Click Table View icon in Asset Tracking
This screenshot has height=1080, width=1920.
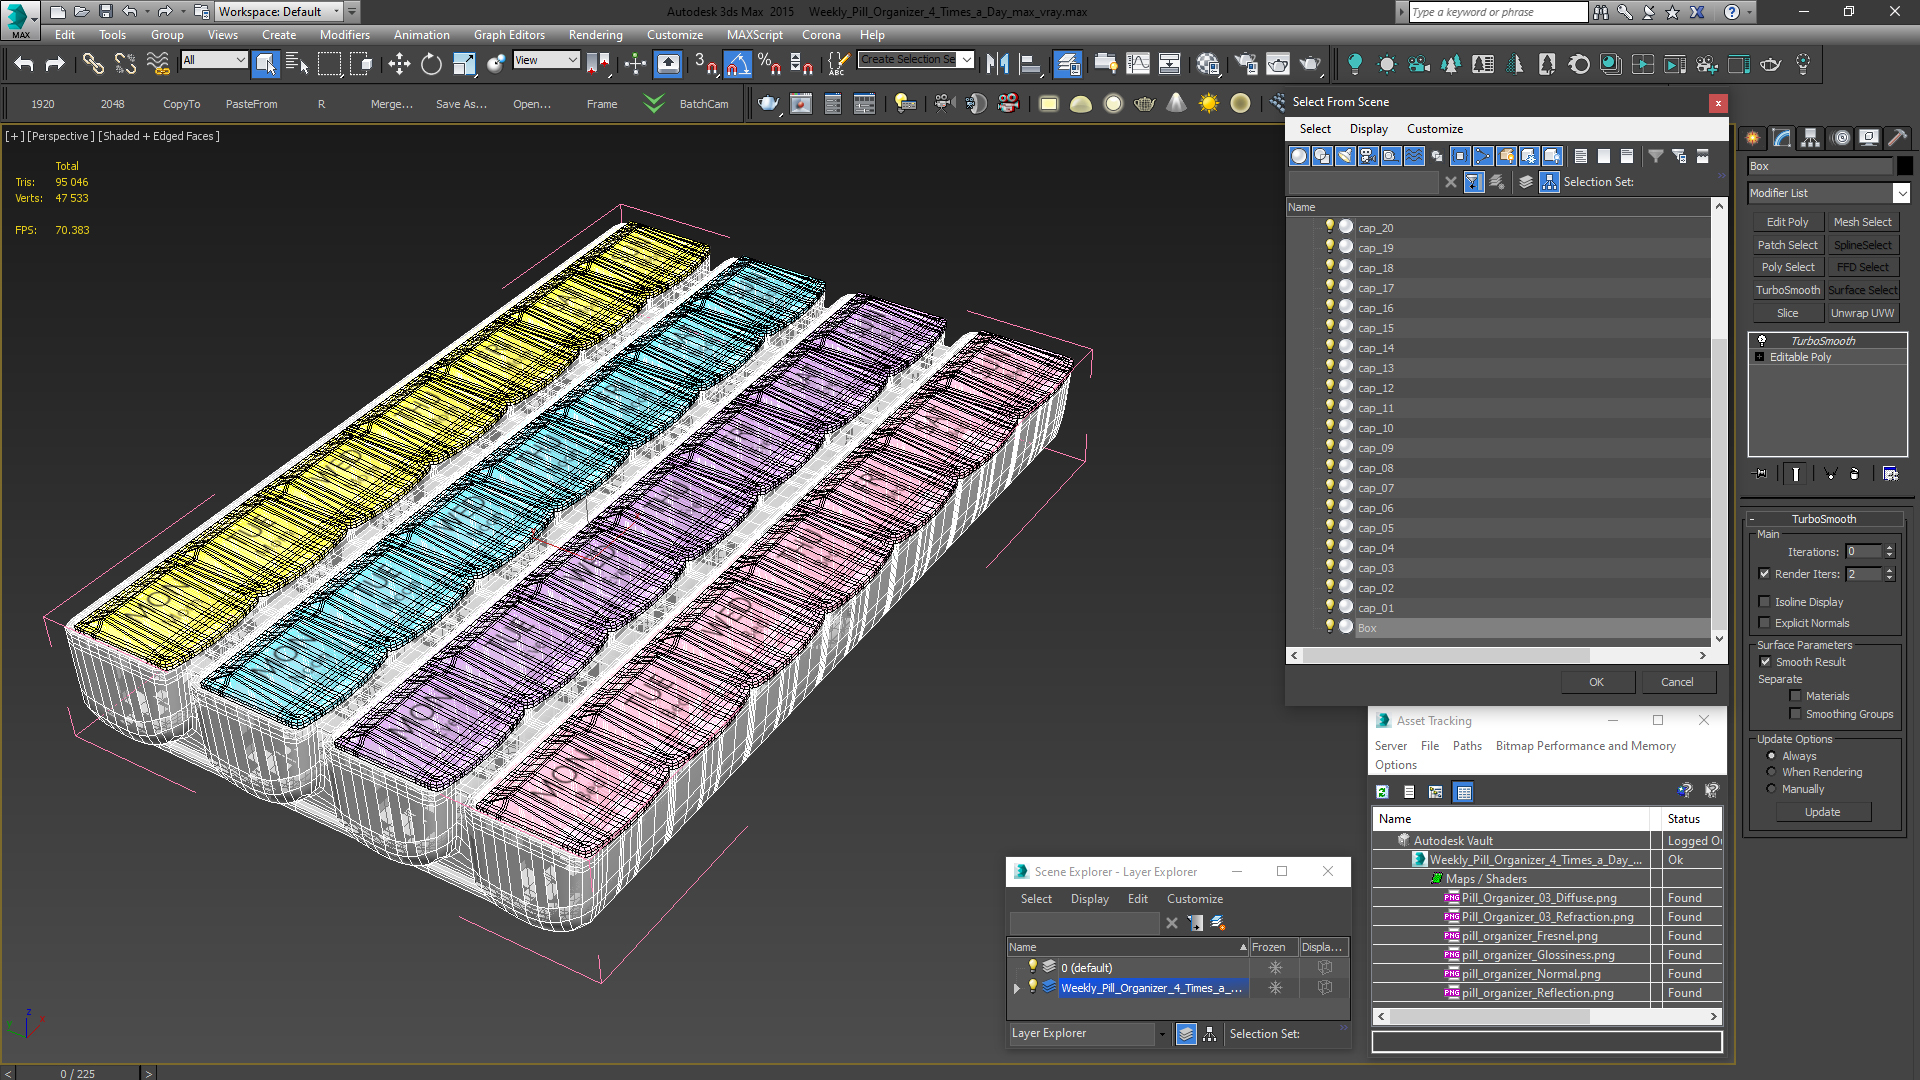click(x=1464, y=792)
